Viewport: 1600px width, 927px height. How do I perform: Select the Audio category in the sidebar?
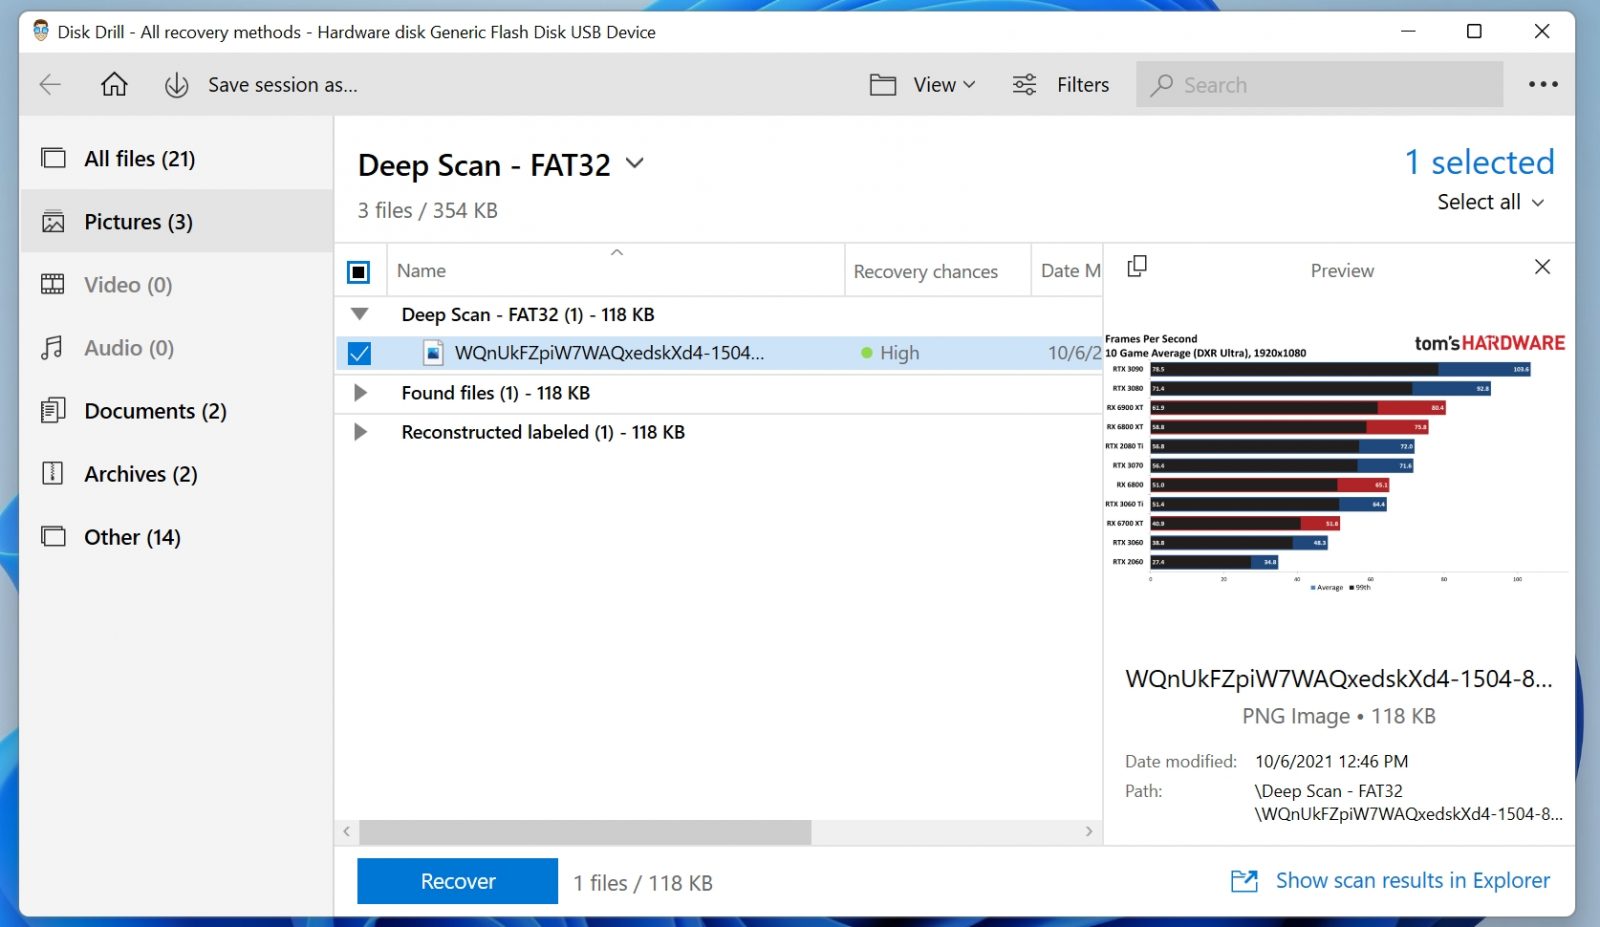click(127, 348)
